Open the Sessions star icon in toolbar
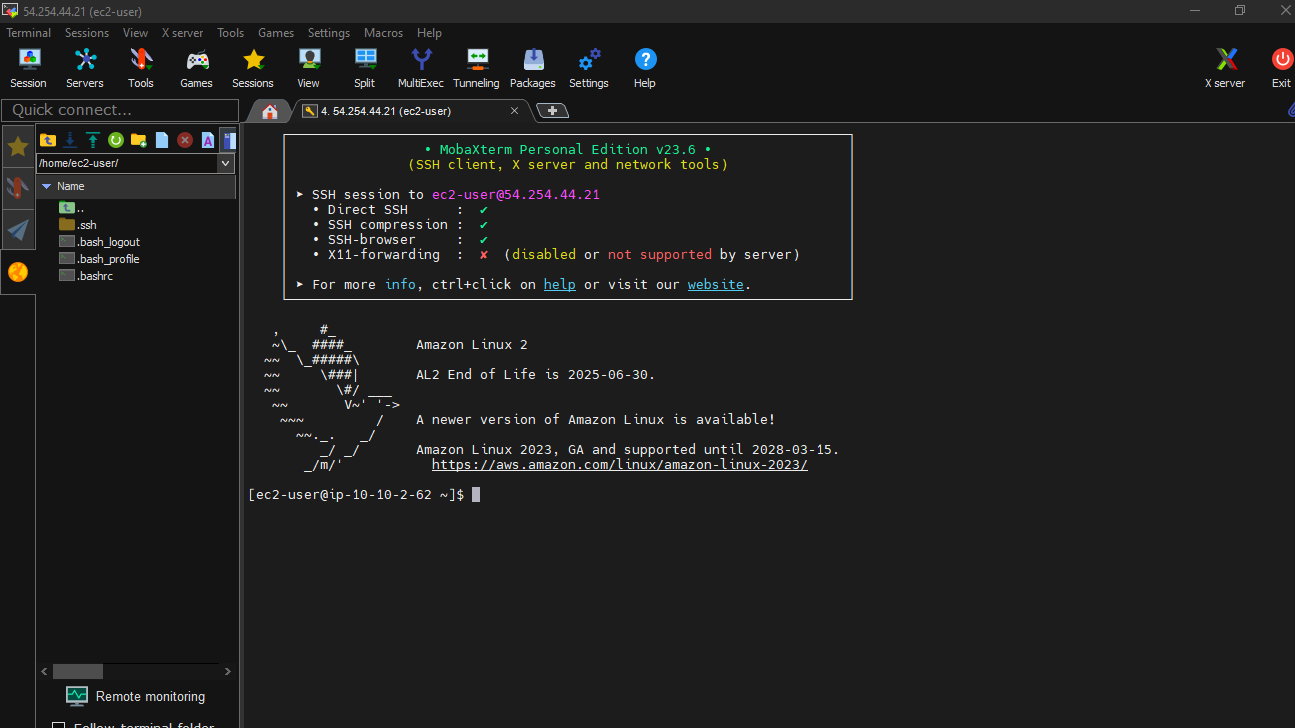Viewport: 1295px width, 728px height. 253,68
